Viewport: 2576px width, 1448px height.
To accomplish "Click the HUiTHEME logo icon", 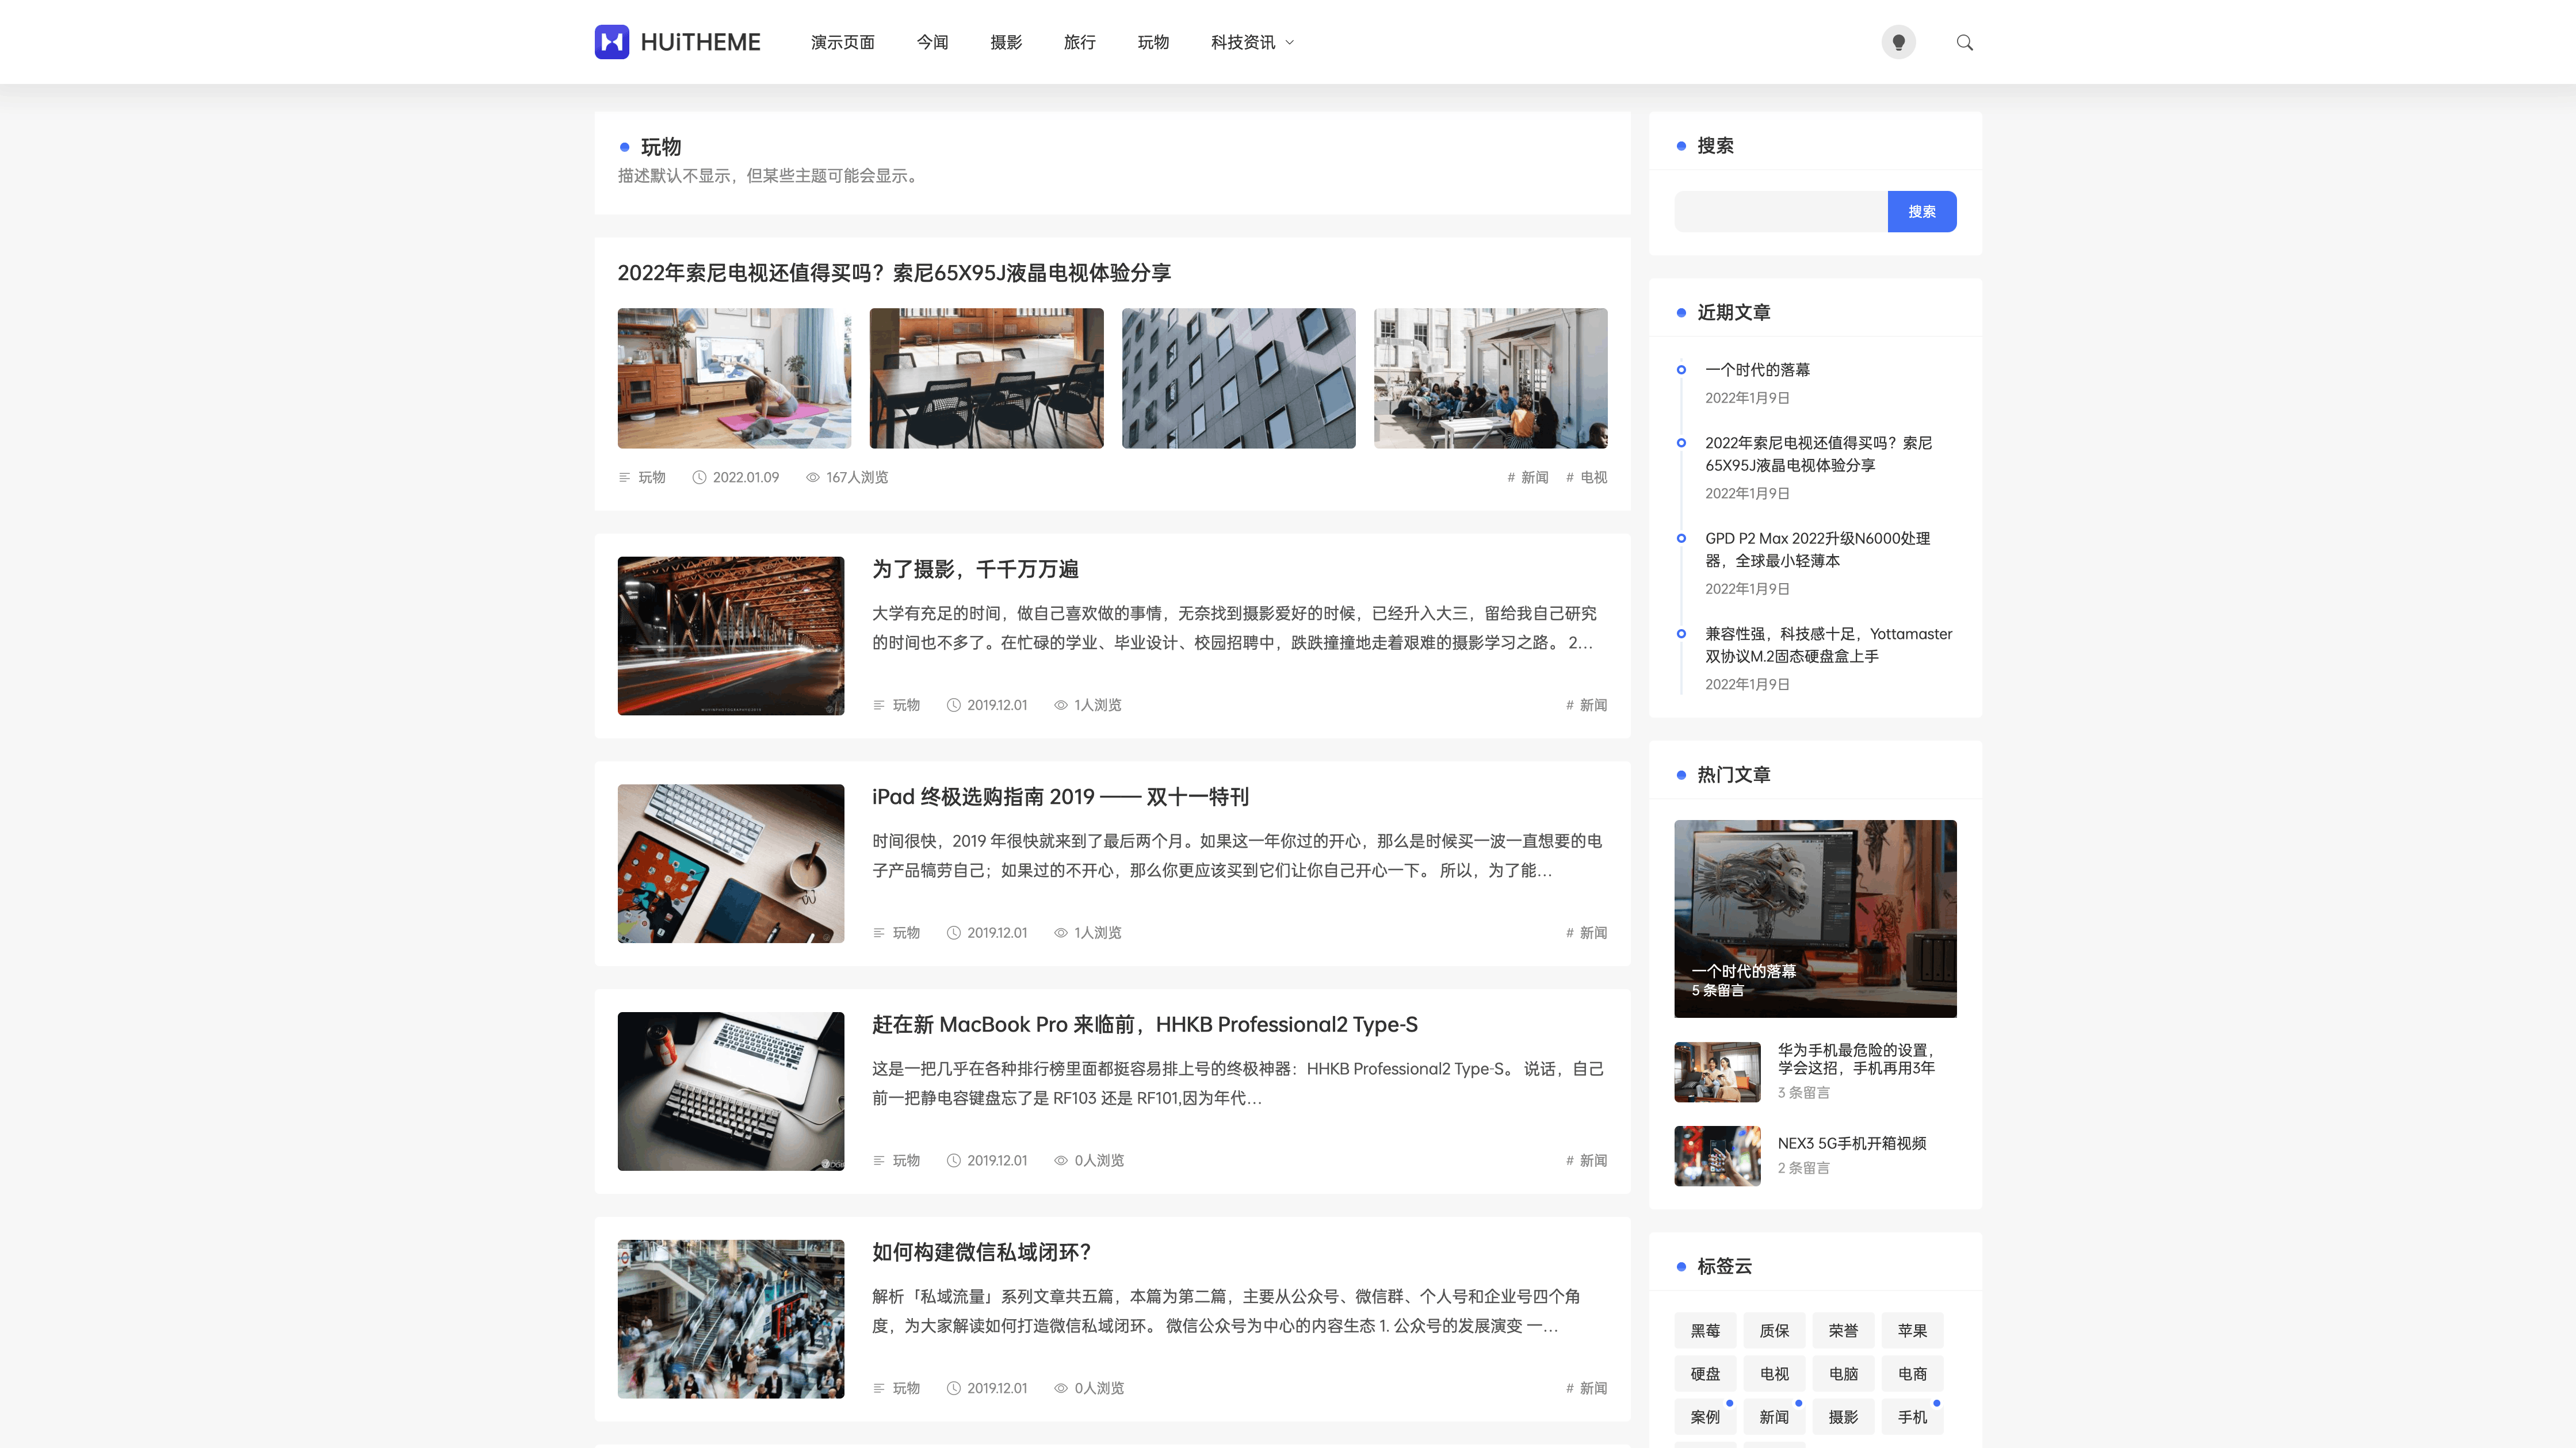I will pos(611,42).
